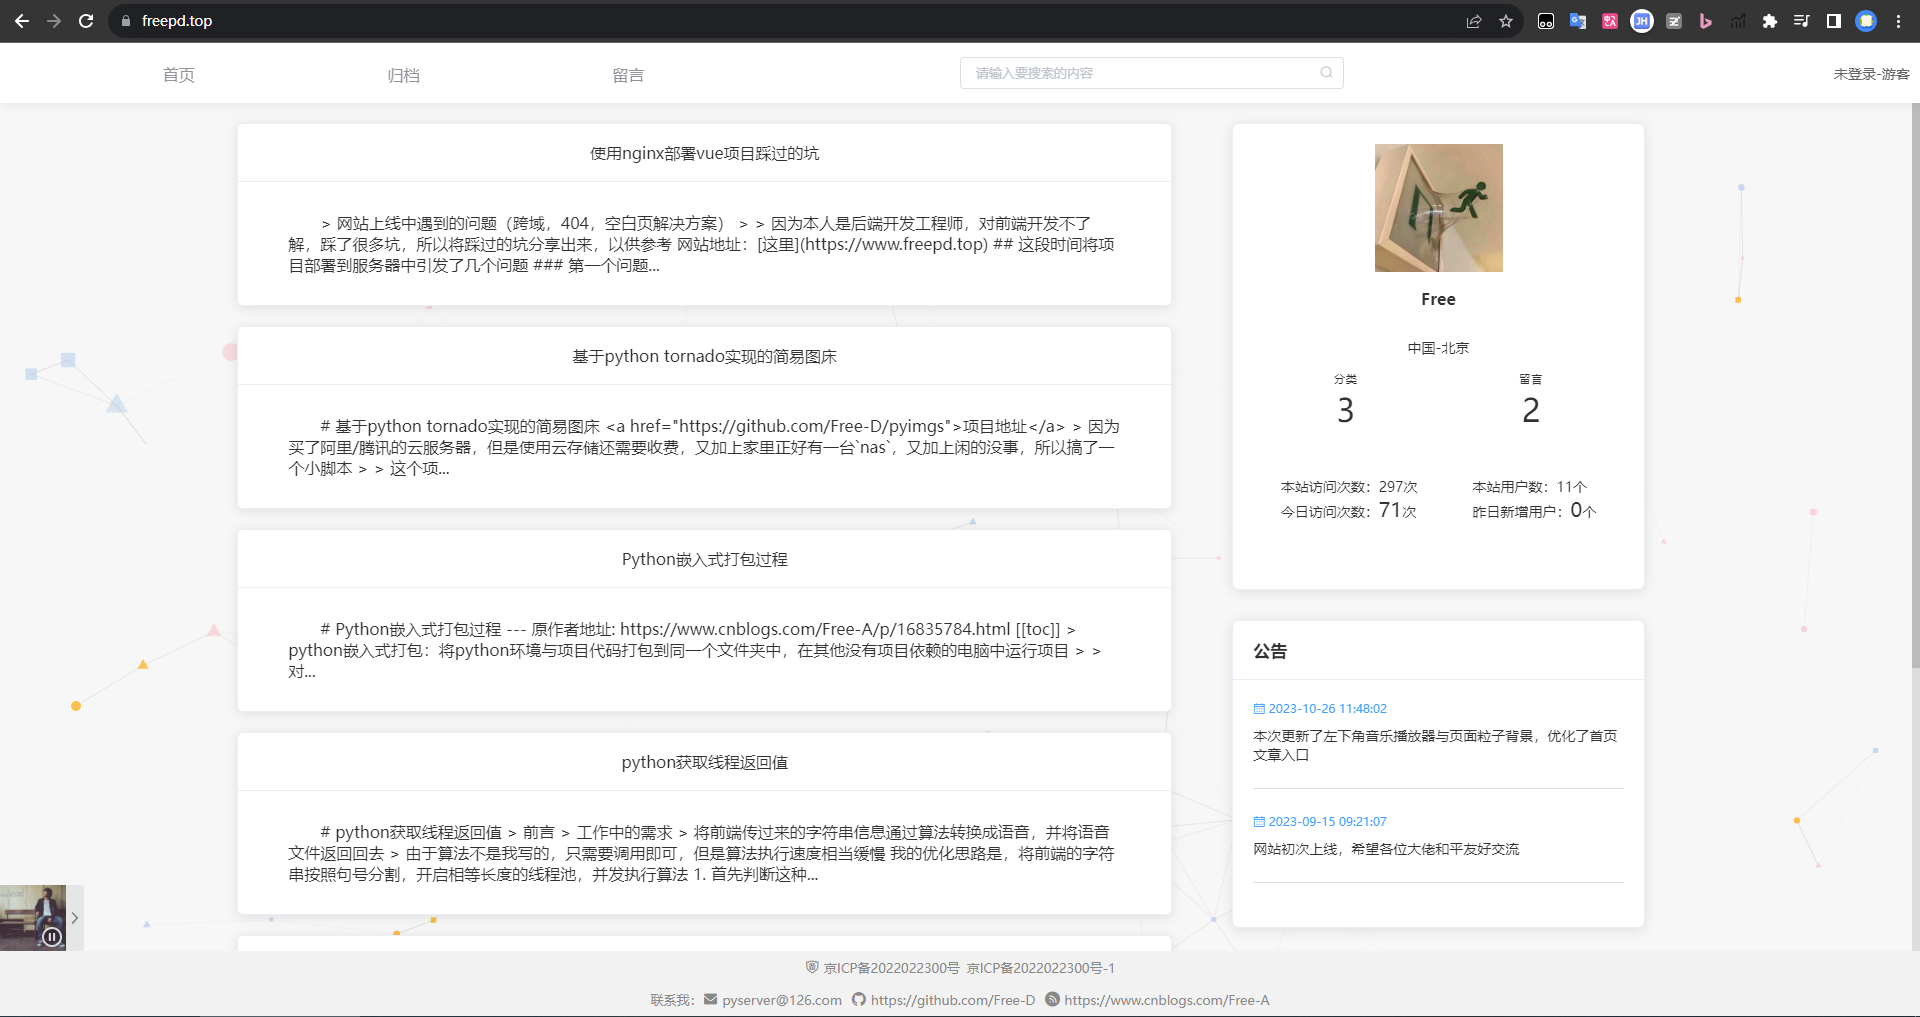Image resolution: width=1920 pixels, height=1017 pixels.
Task: Click 本站访问次数 297次 stat
Action: tap(1349, 487)
